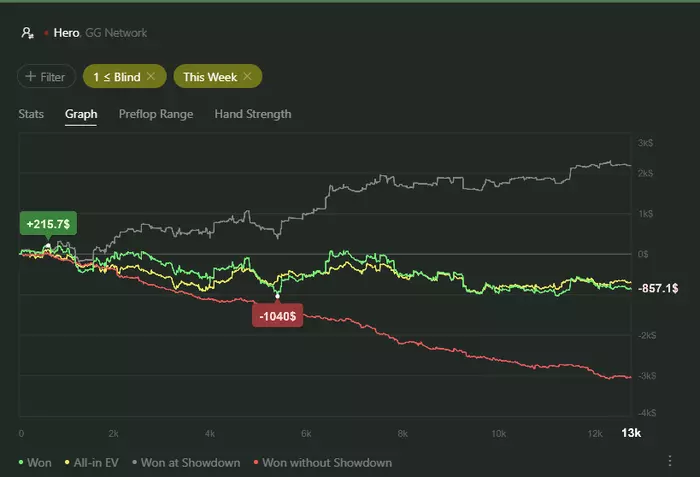Toggle the All-in EV line visibility
Image resolution: width=700 pixels, height=477 pixels.
(97, 463)
